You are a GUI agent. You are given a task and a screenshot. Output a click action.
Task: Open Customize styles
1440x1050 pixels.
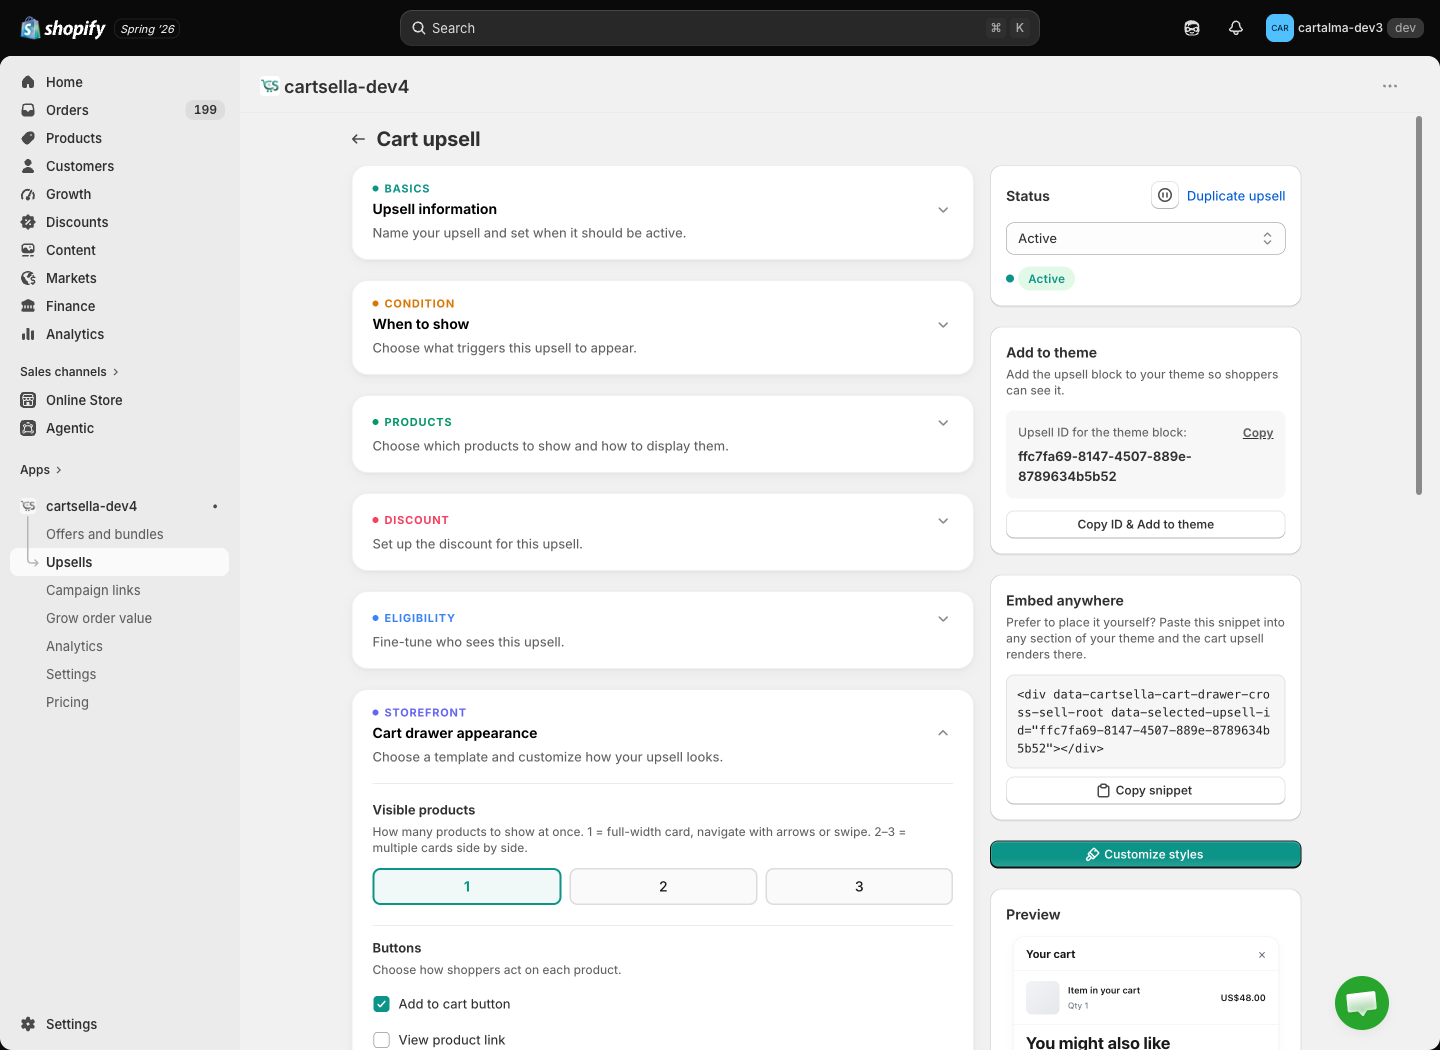pyautogui.click(x=1146, y=854)
